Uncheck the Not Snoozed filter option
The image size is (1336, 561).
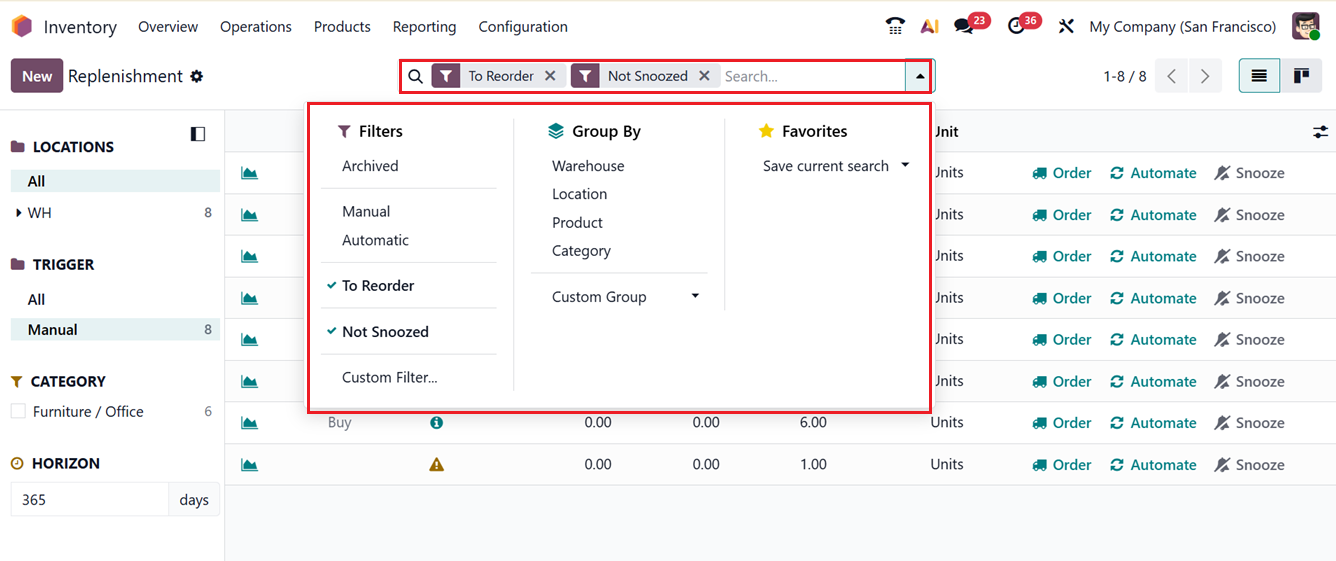tap(385, 332)
